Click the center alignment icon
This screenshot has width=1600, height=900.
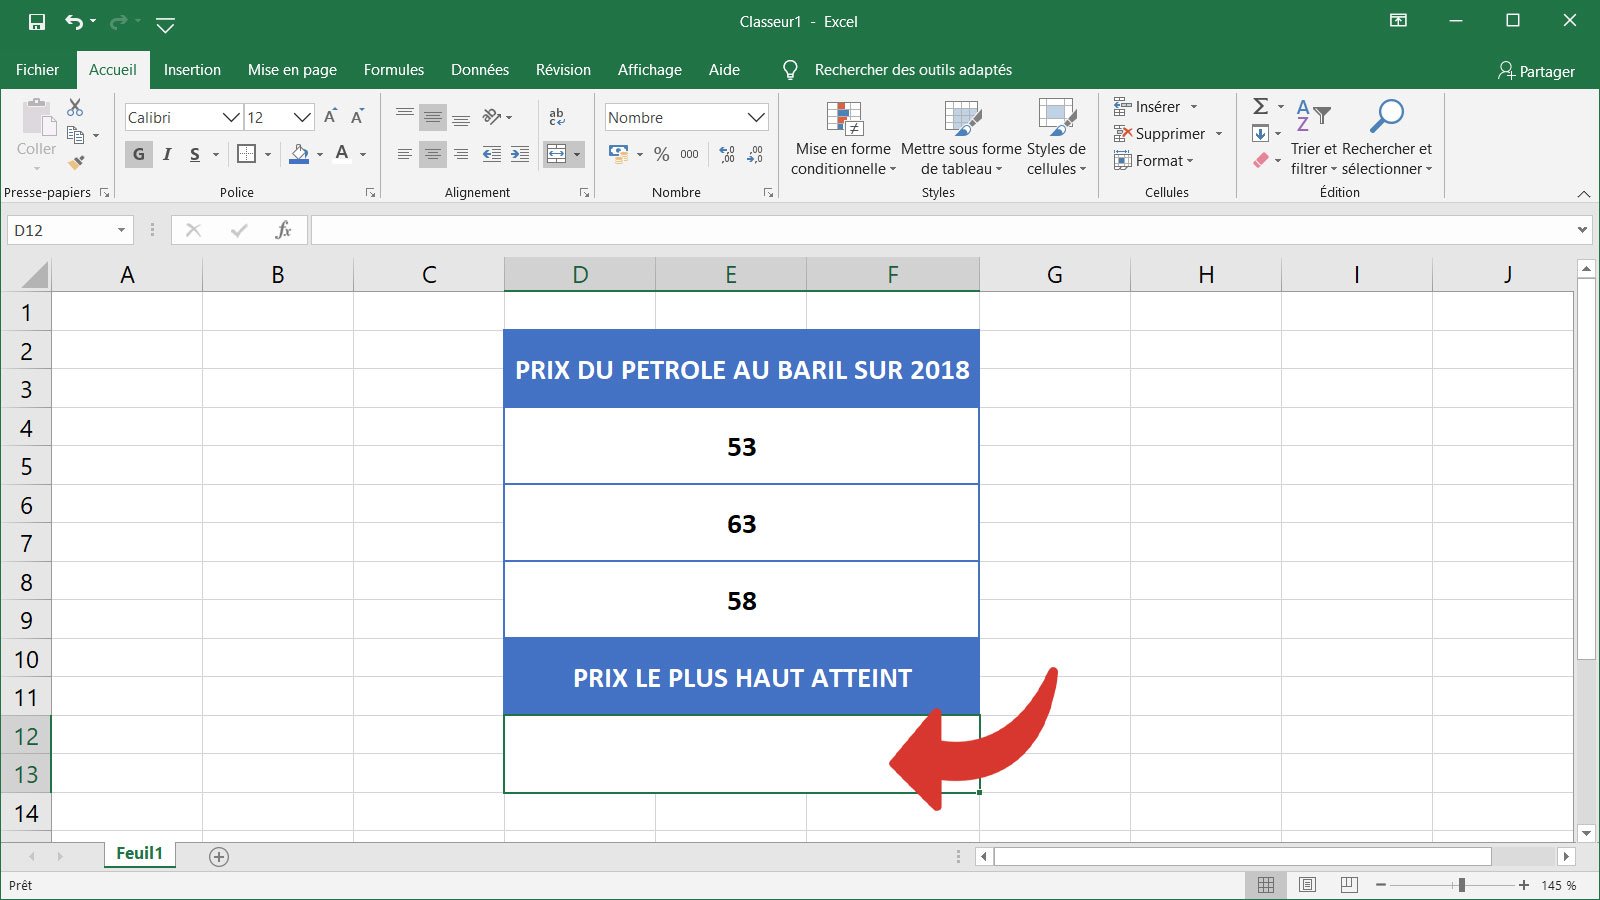[x=432, y=153]
